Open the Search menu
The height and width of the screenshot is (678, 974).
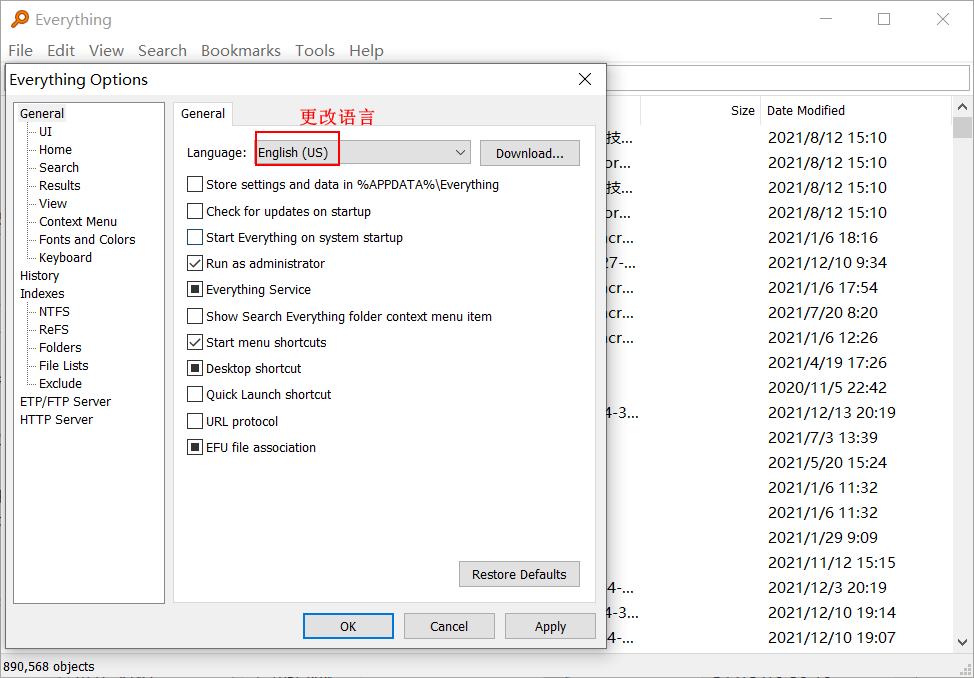[x=162, y=50]
